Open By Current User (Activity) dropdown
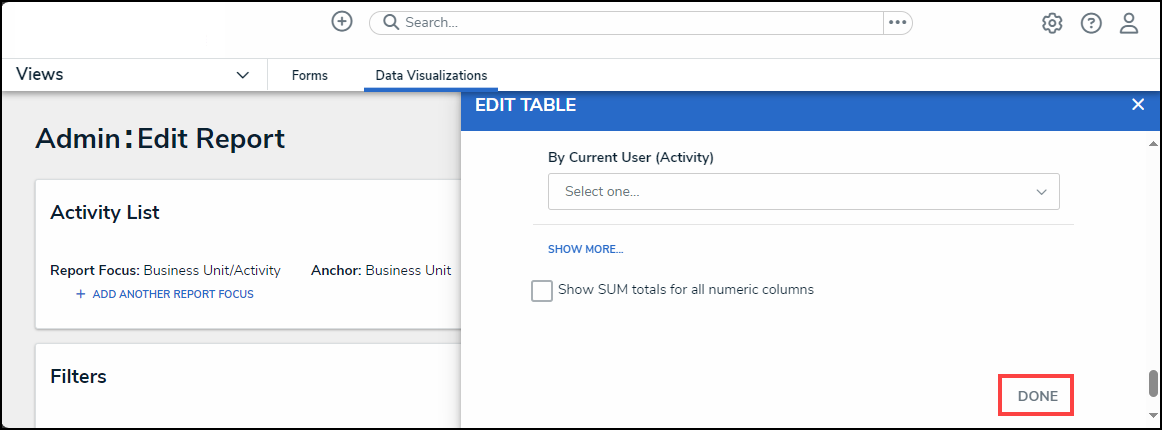 coord(803,191)
